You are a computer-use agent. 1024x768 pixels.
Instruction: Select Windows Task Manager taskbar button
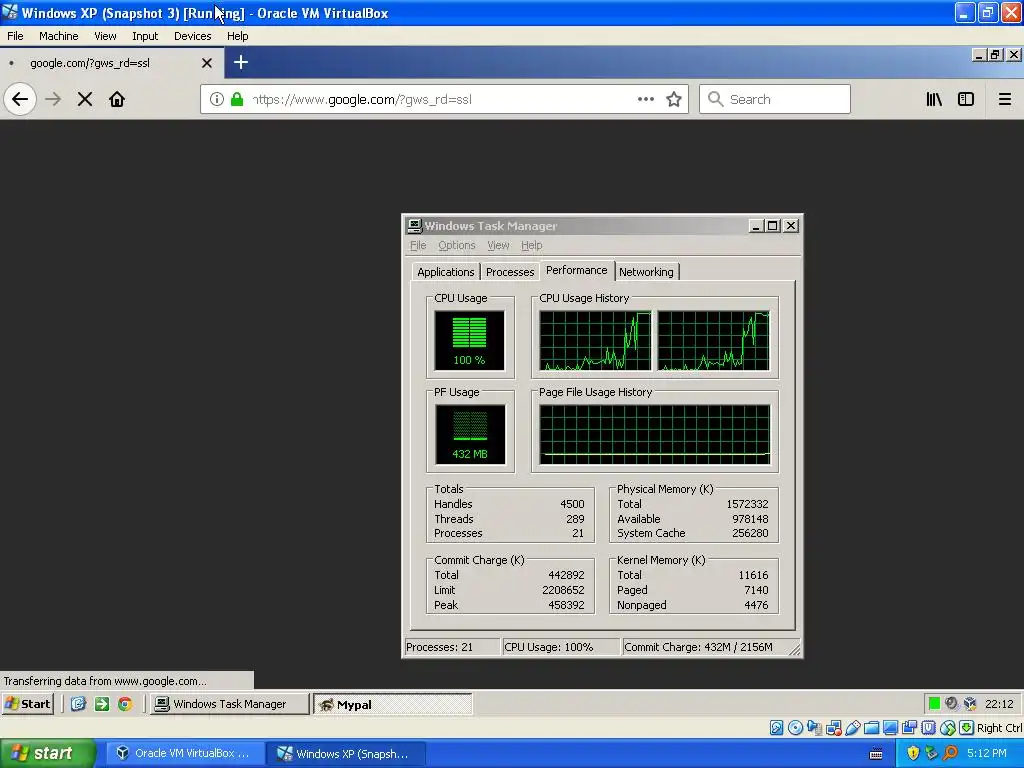pos(229,704)
